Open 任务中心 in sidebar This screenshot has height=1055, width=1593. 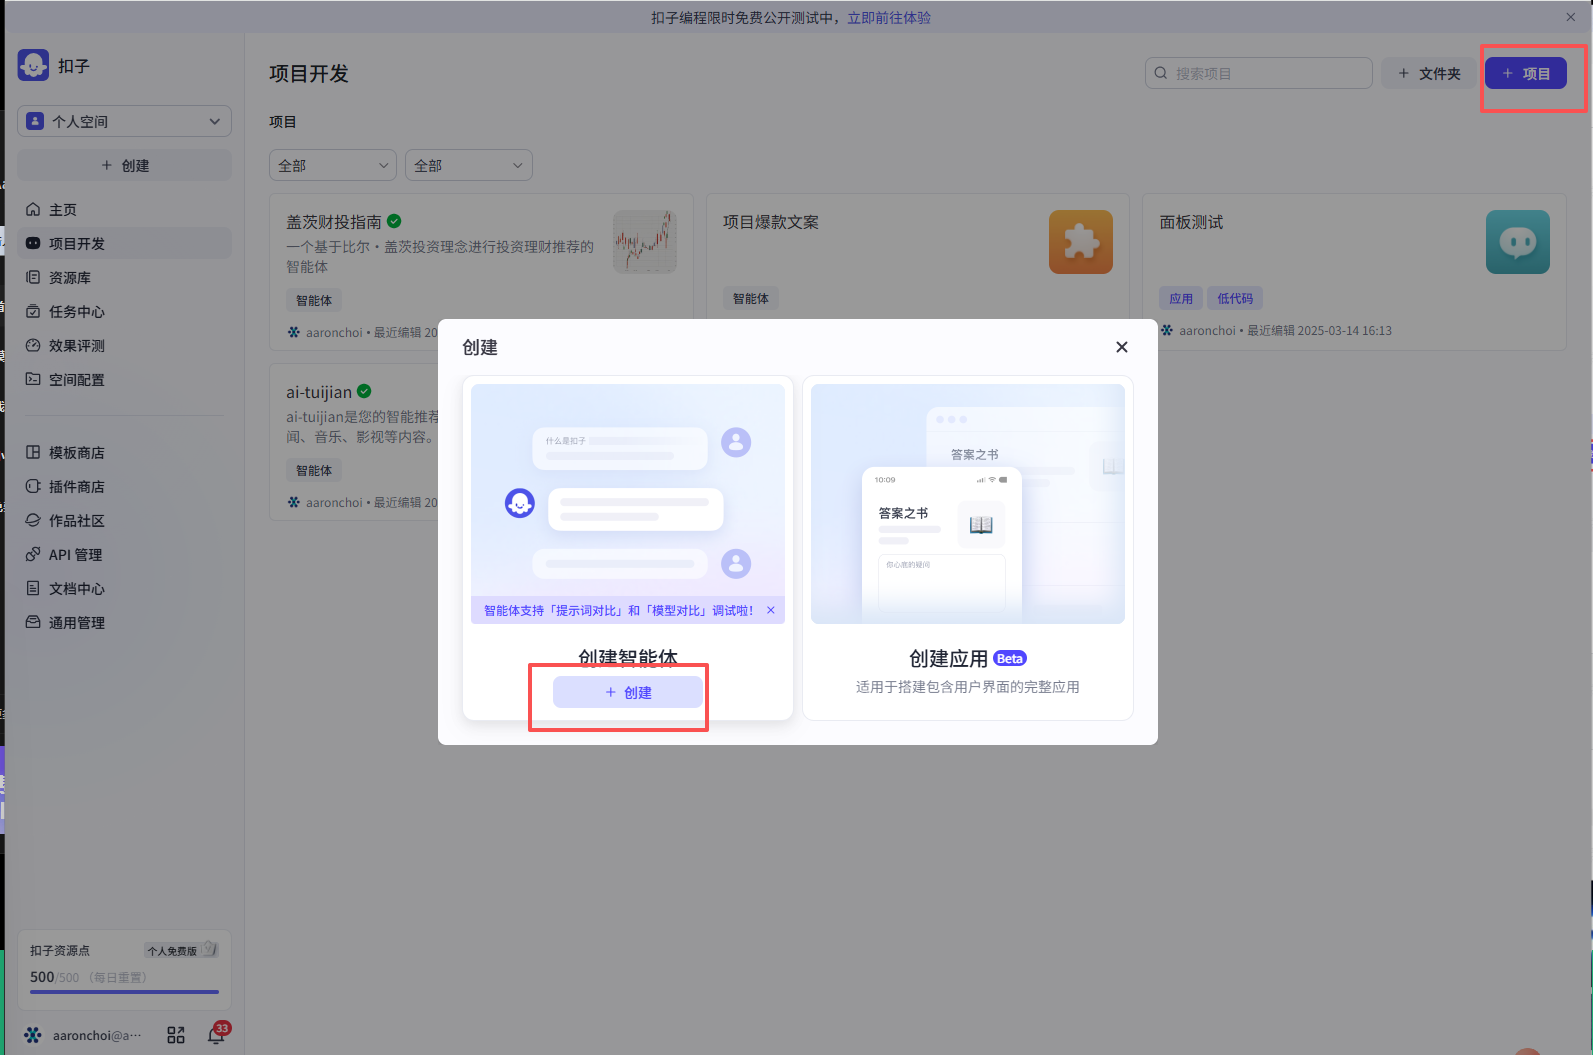click(124, 311)
